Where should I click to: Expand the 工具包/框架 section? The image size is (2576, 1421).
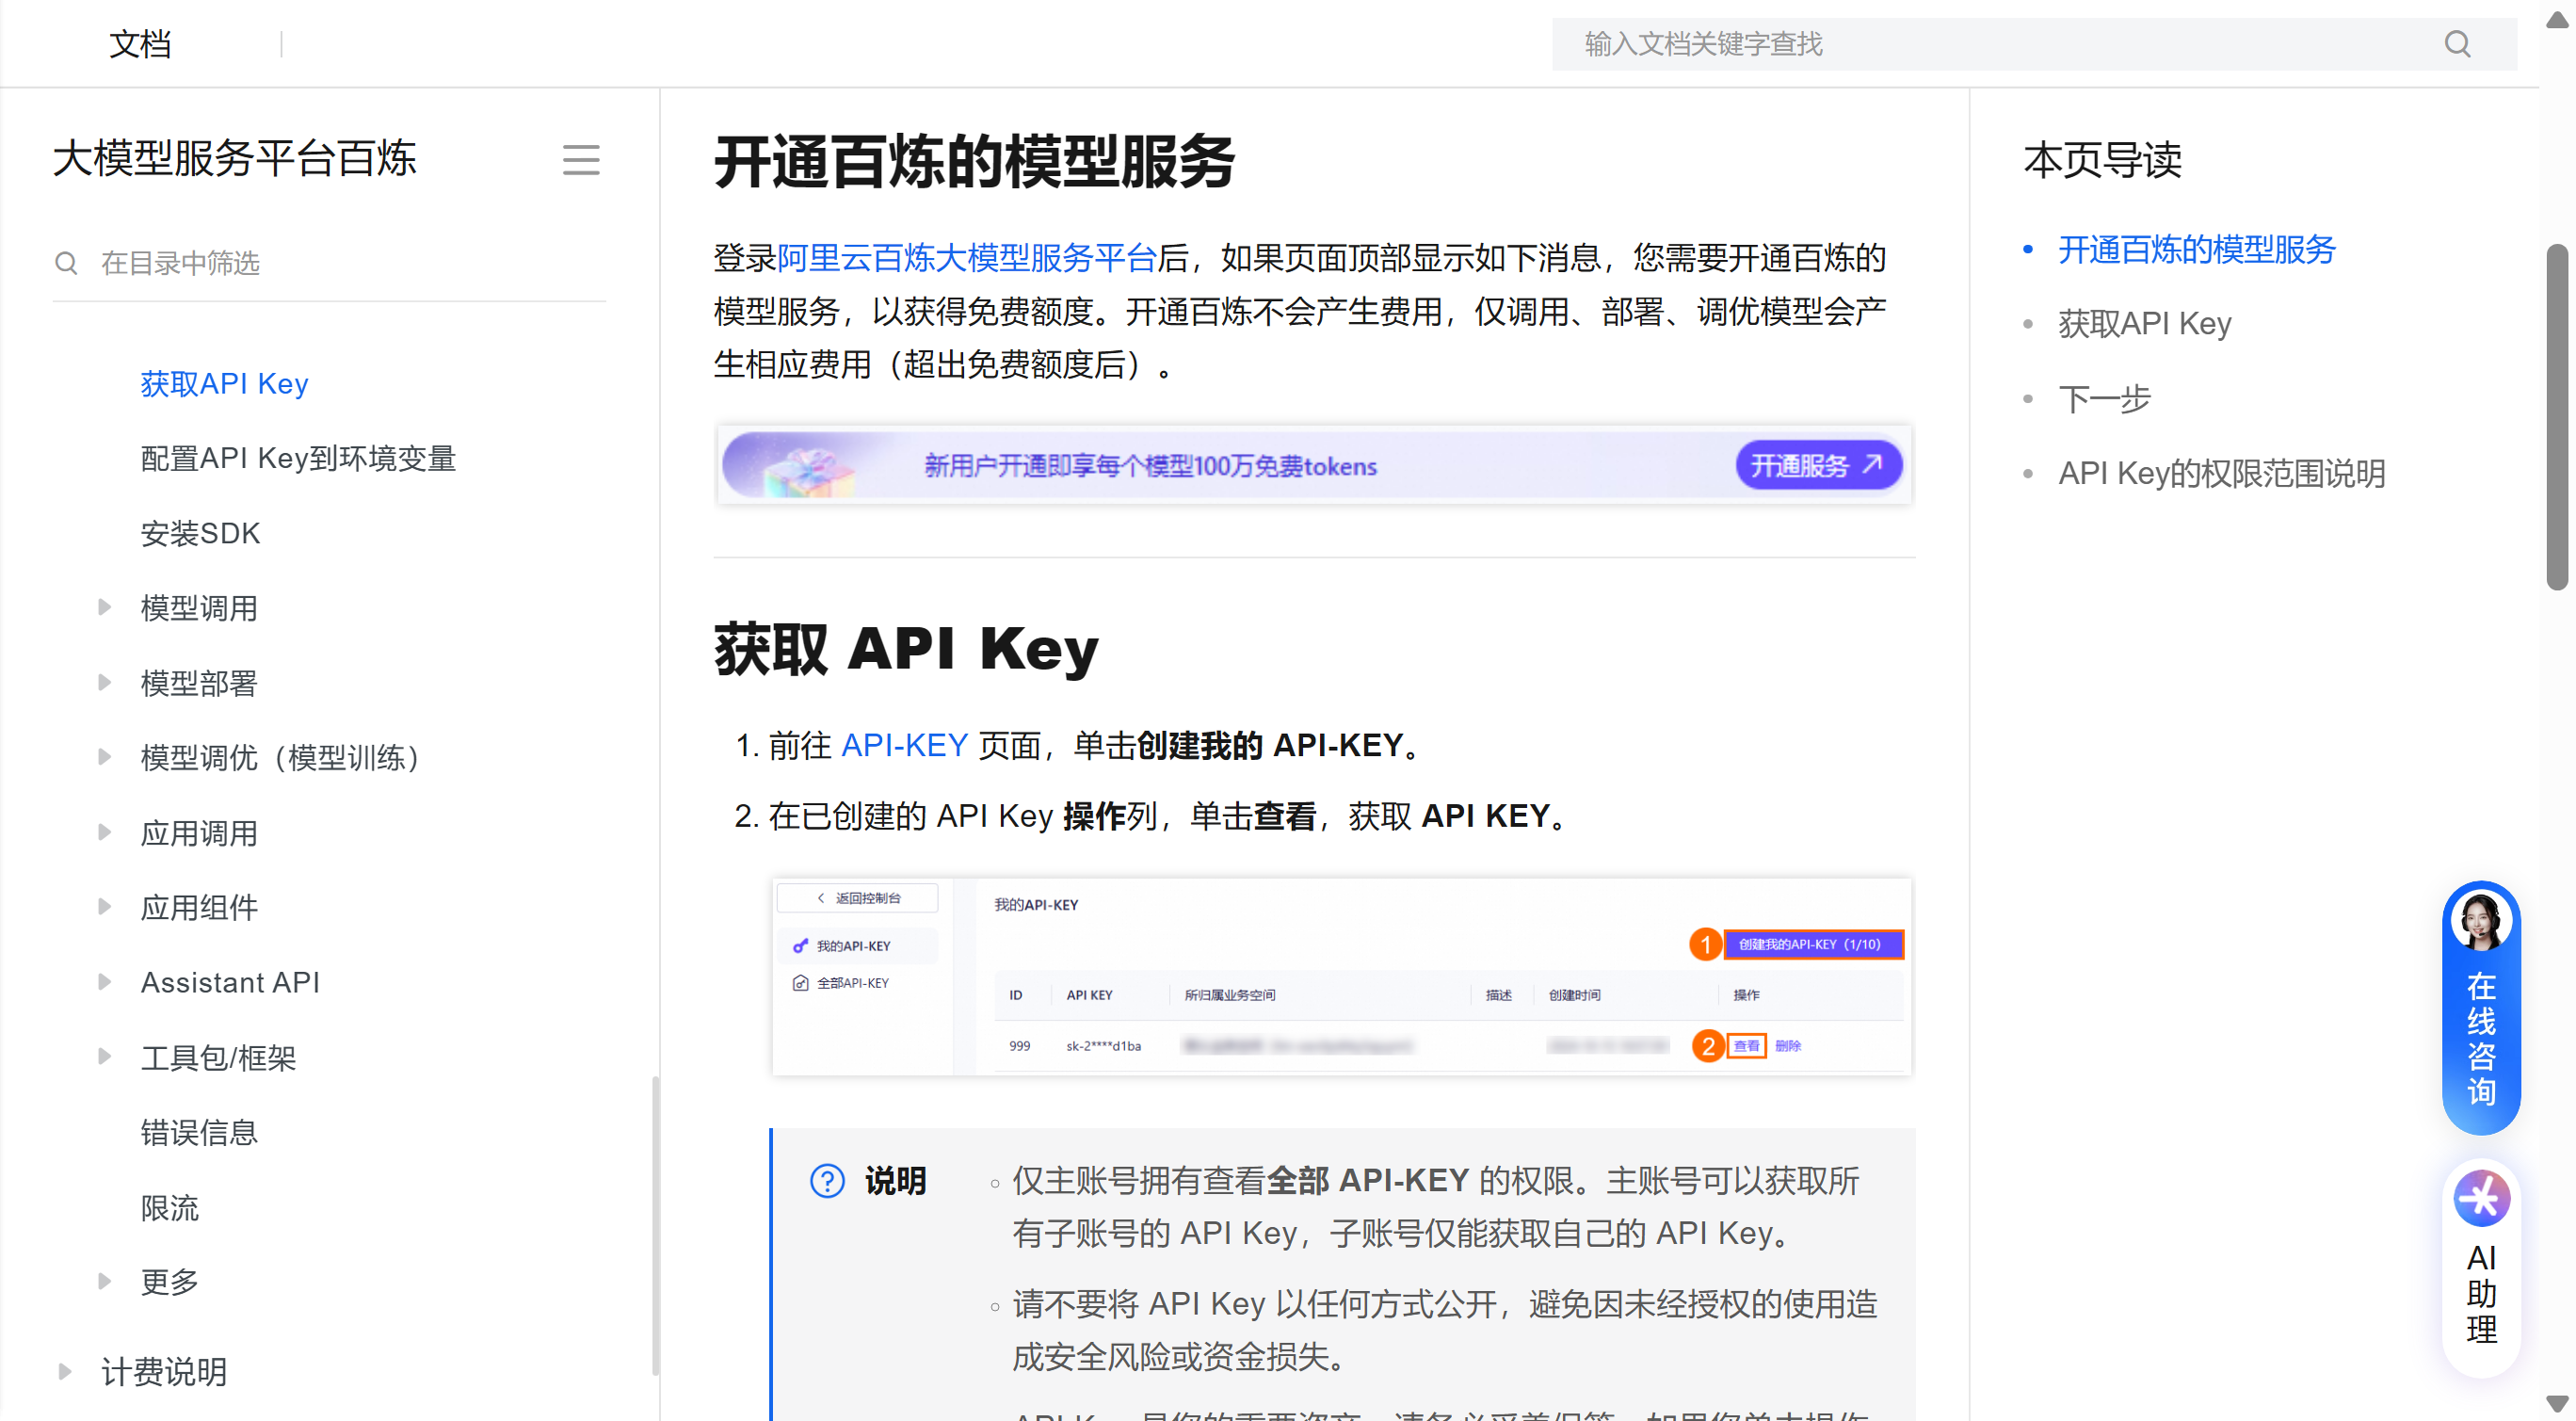104,1057
